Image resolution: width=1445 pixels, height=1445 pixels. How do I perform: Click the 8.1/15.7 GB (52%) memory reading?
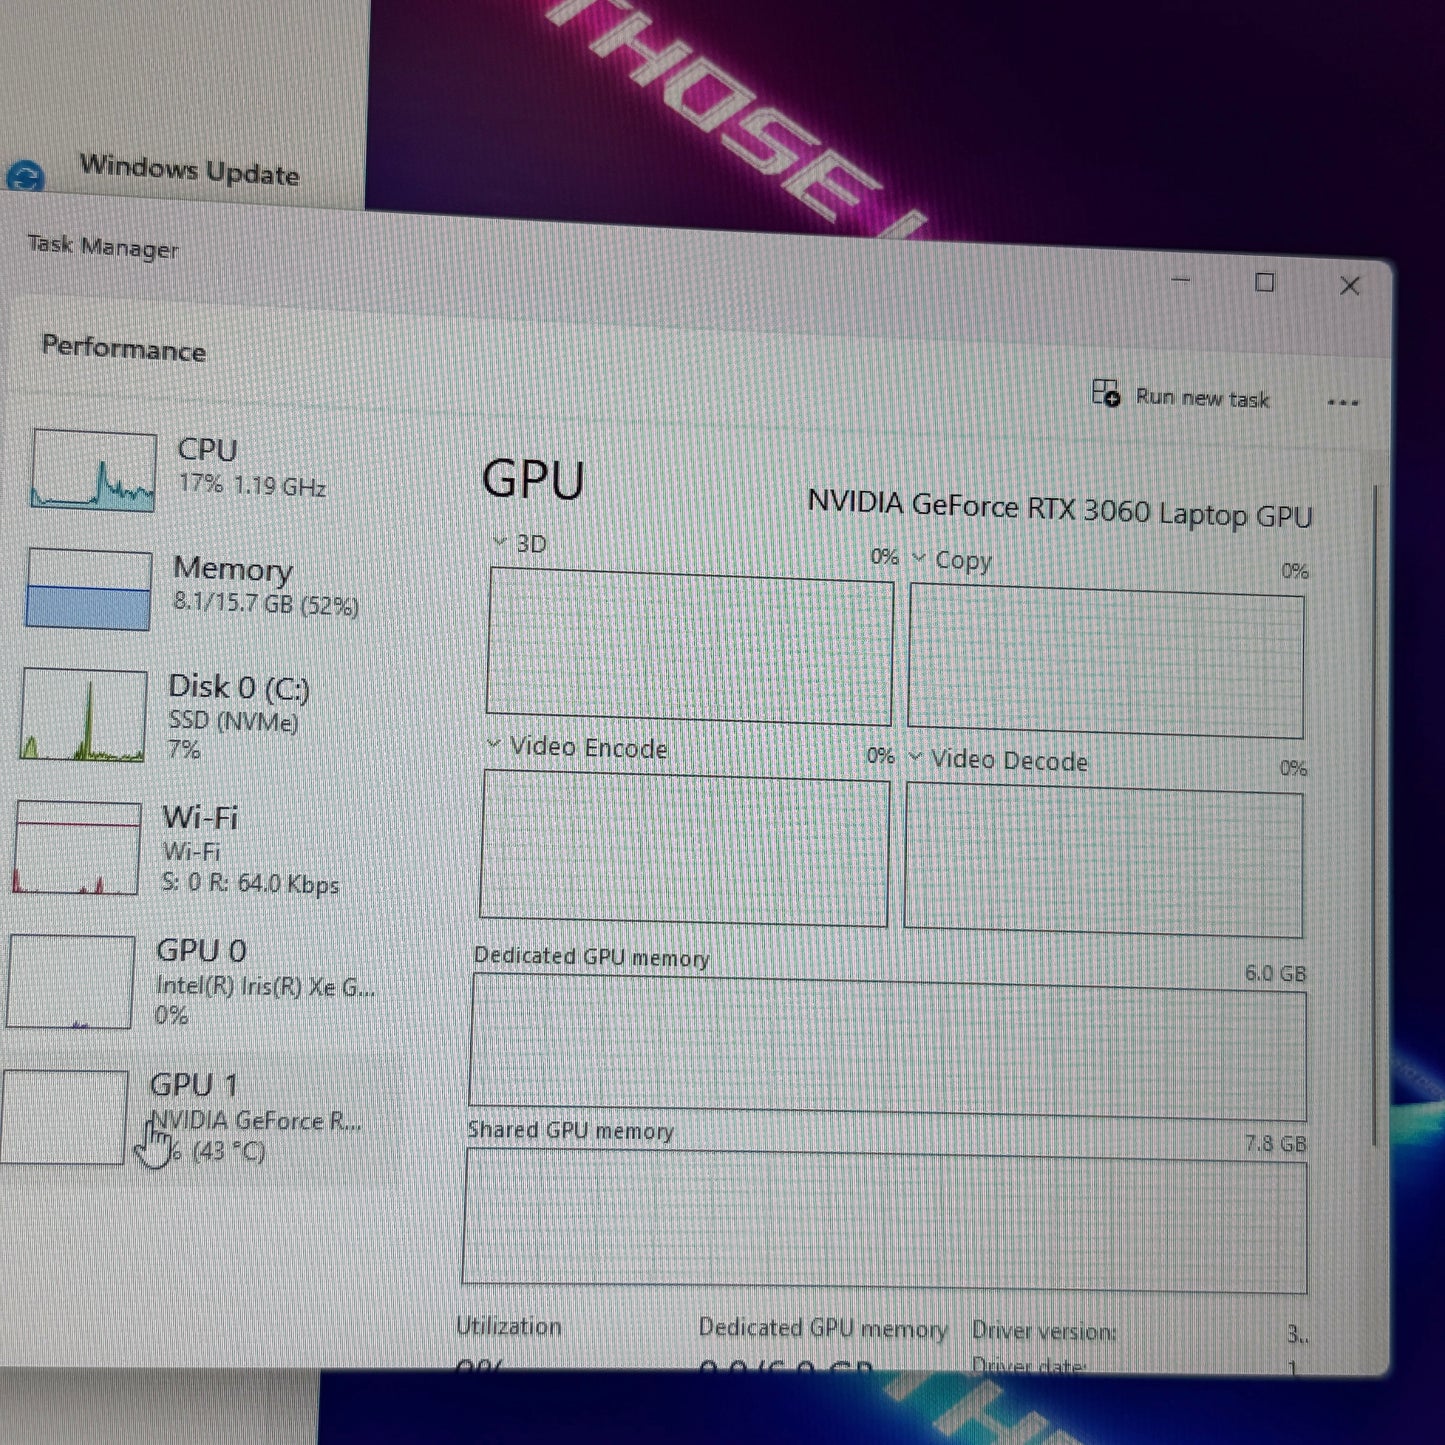266,603
